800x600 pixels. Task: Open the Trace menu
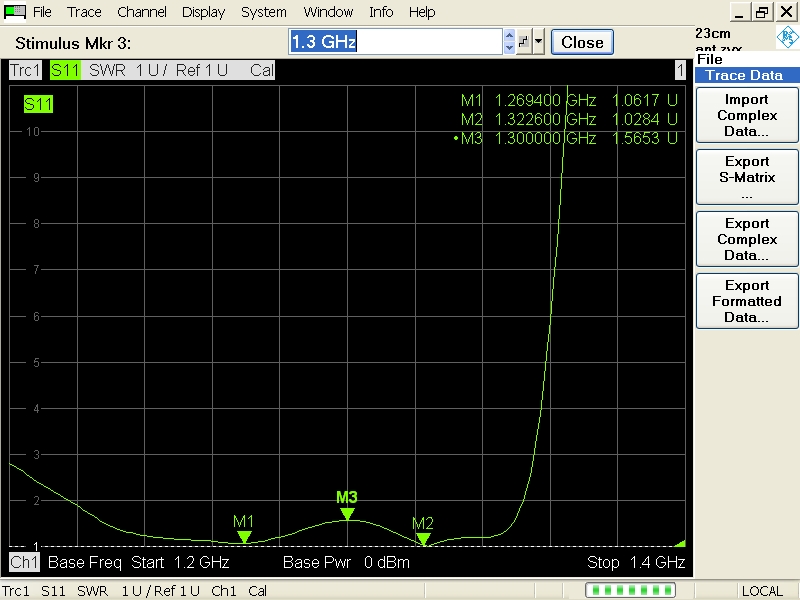(84, 12)
